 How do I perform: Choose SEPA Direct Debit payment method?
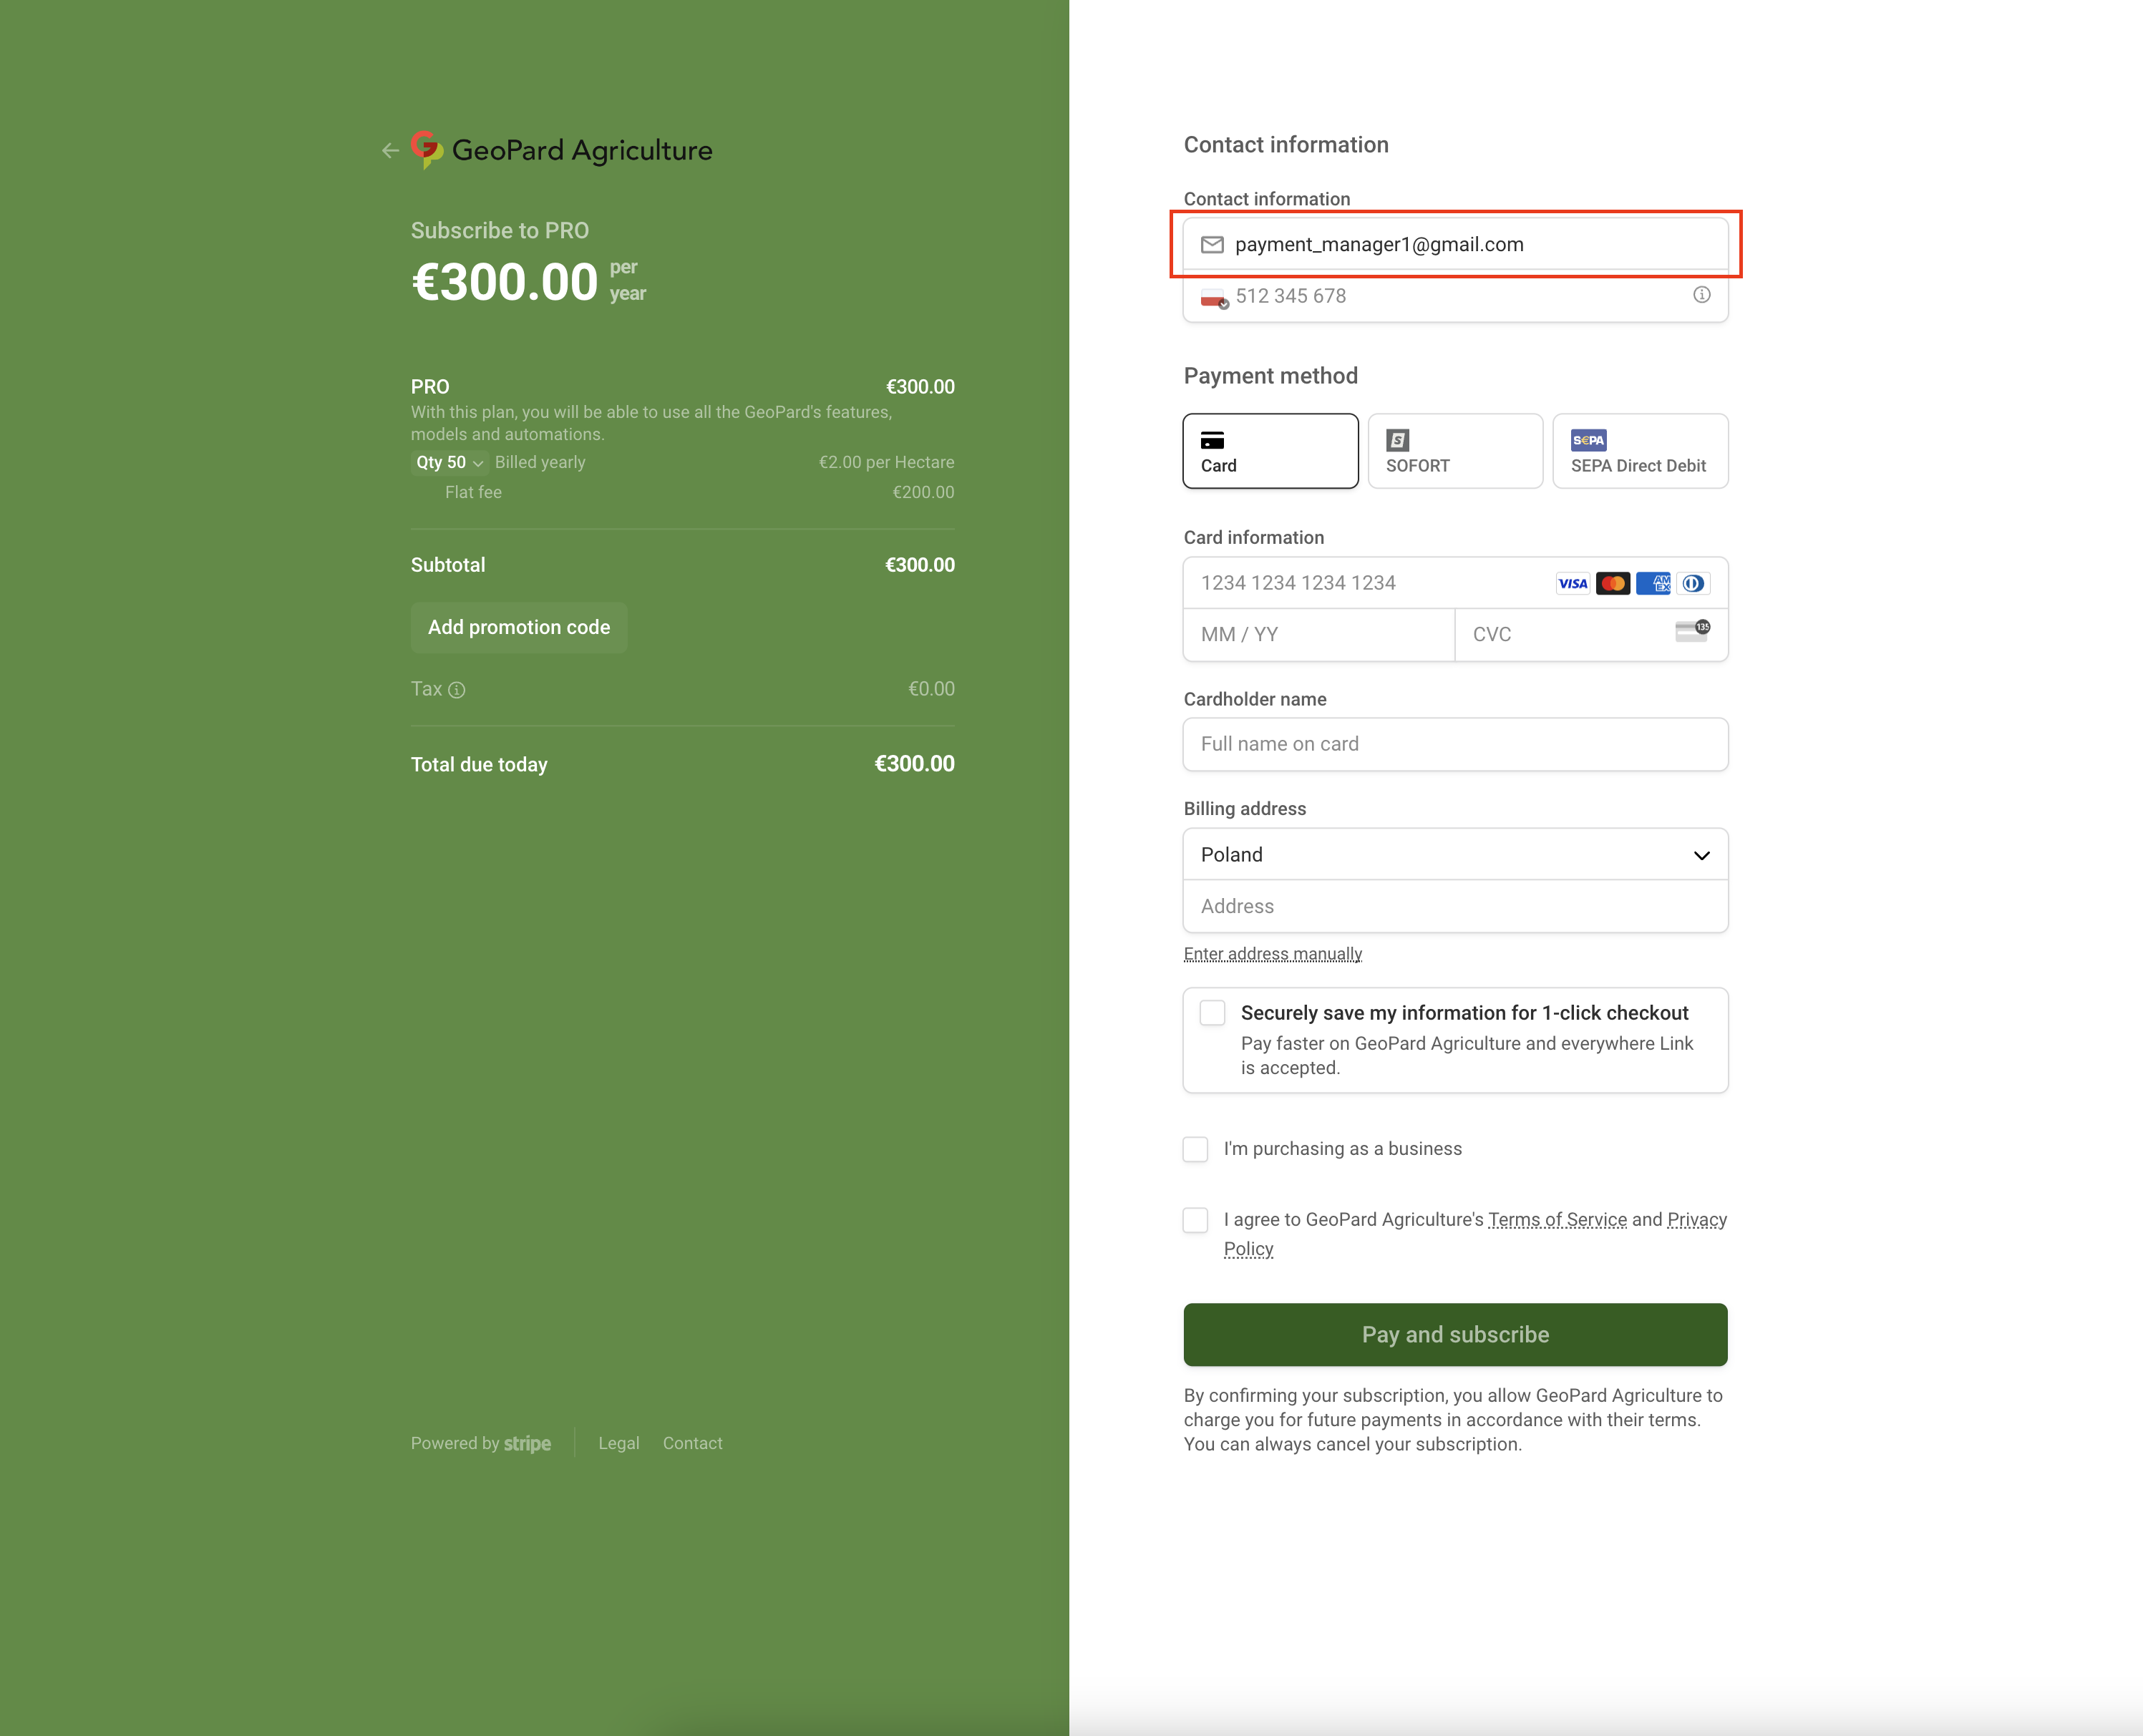(x=1639, y=451)
